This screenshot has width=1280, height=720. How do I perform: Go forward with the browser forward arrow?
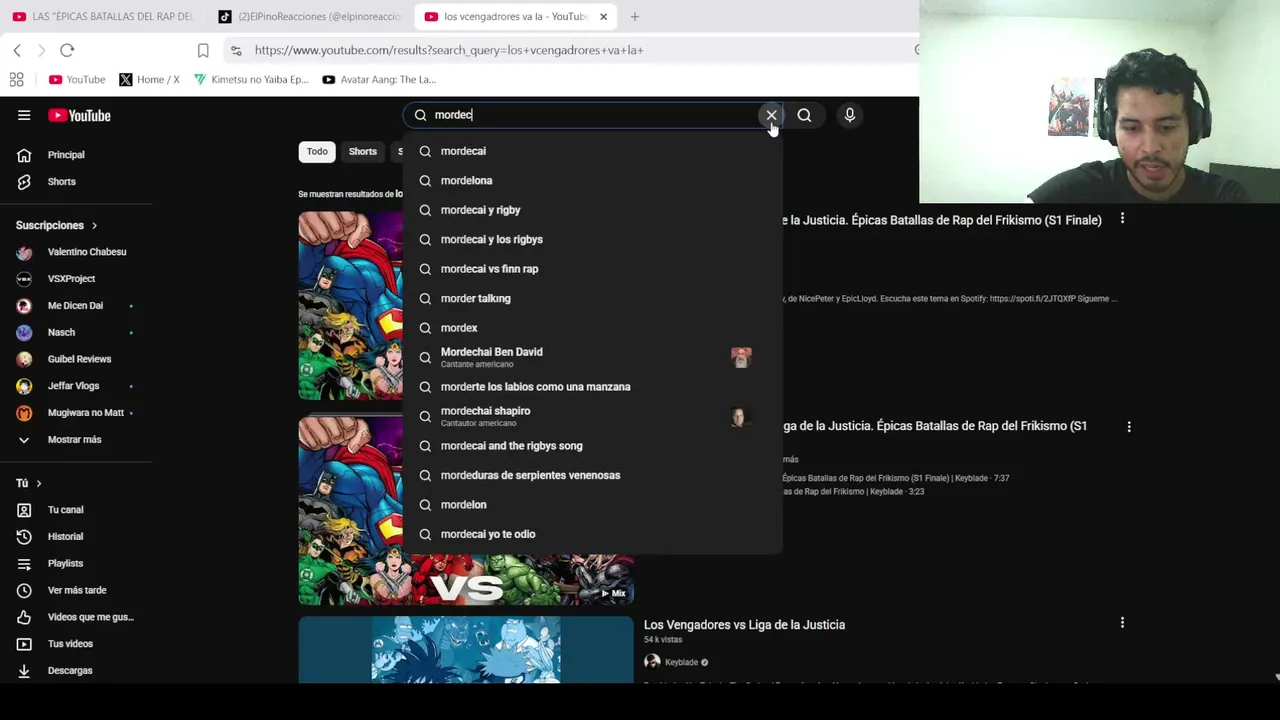[41, 50]
